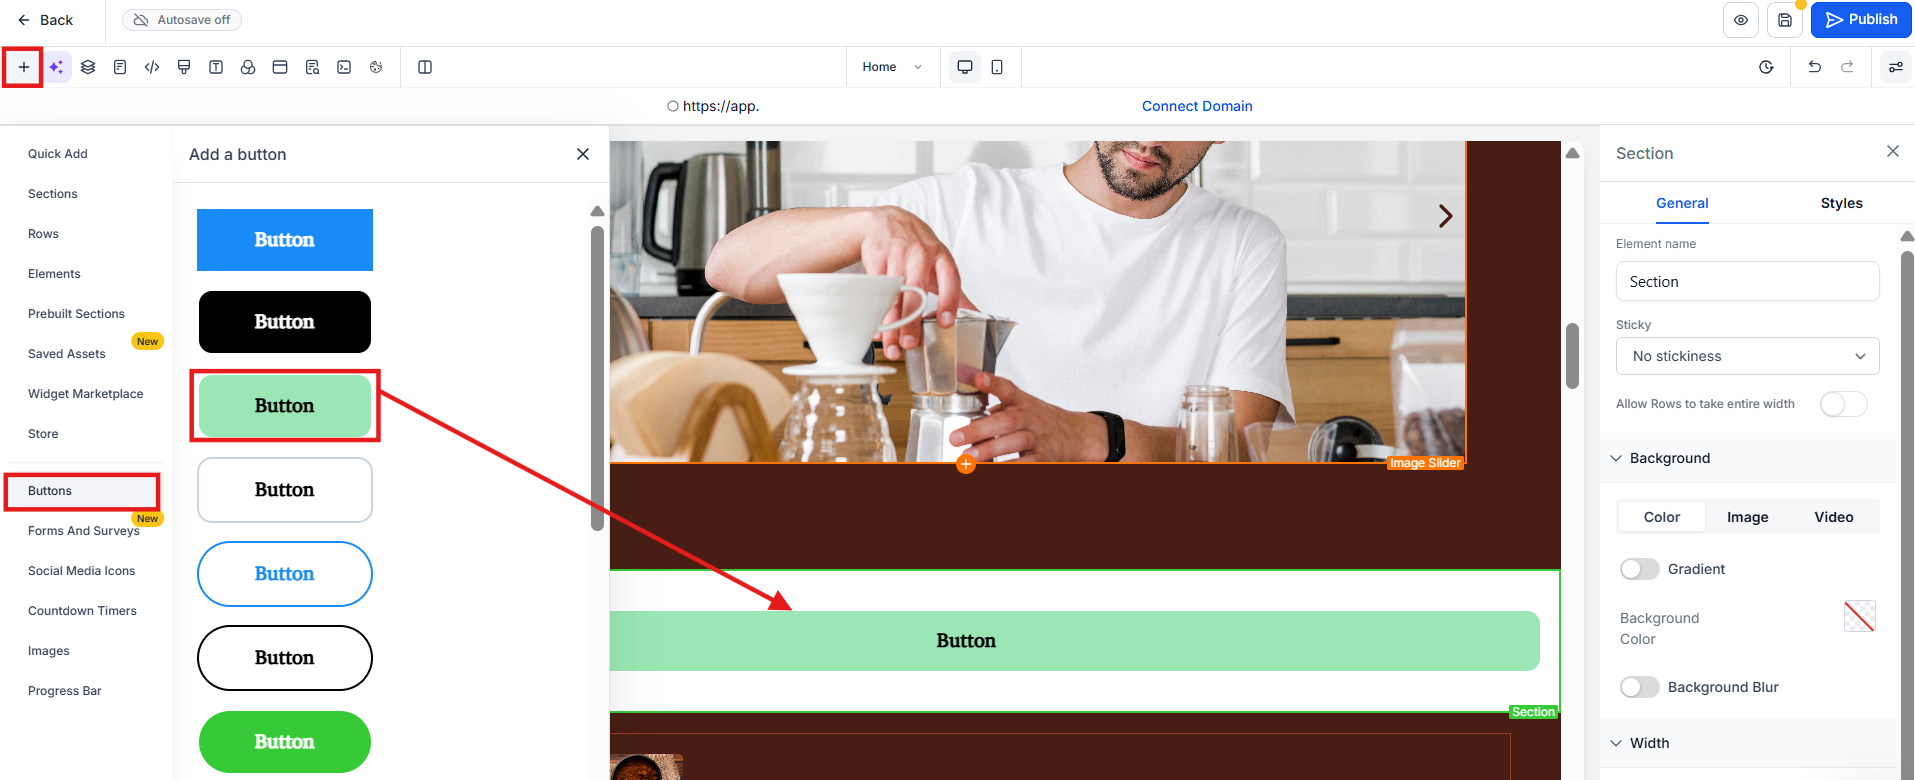Open the Layers panel icon

click(88, 67)
